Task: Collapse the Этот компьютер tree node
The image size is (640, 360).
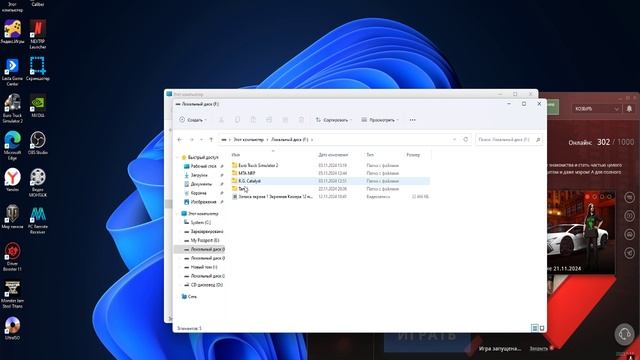Action: click(x=178, y=214)
